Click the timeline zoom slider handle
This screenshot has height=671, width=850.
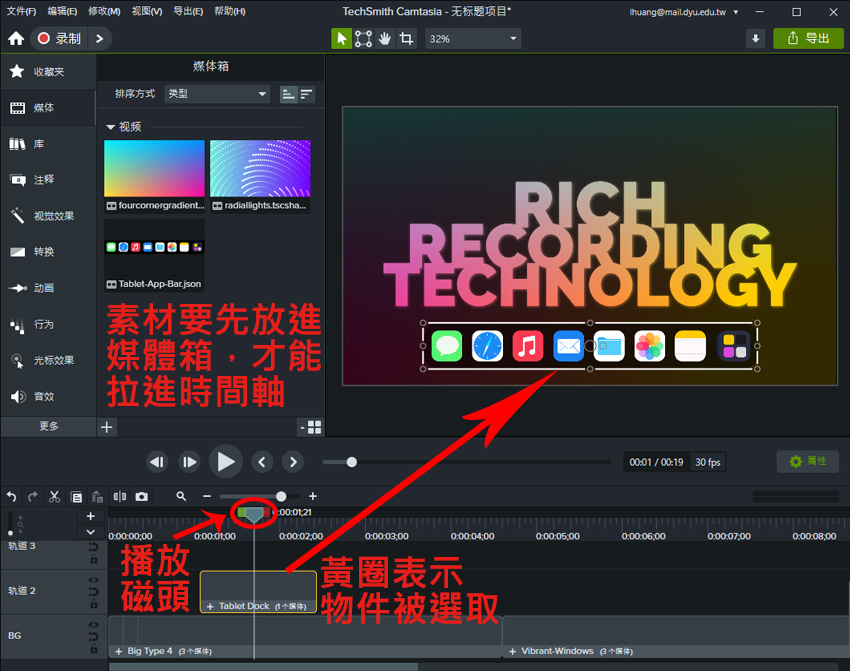pos(281,496)
